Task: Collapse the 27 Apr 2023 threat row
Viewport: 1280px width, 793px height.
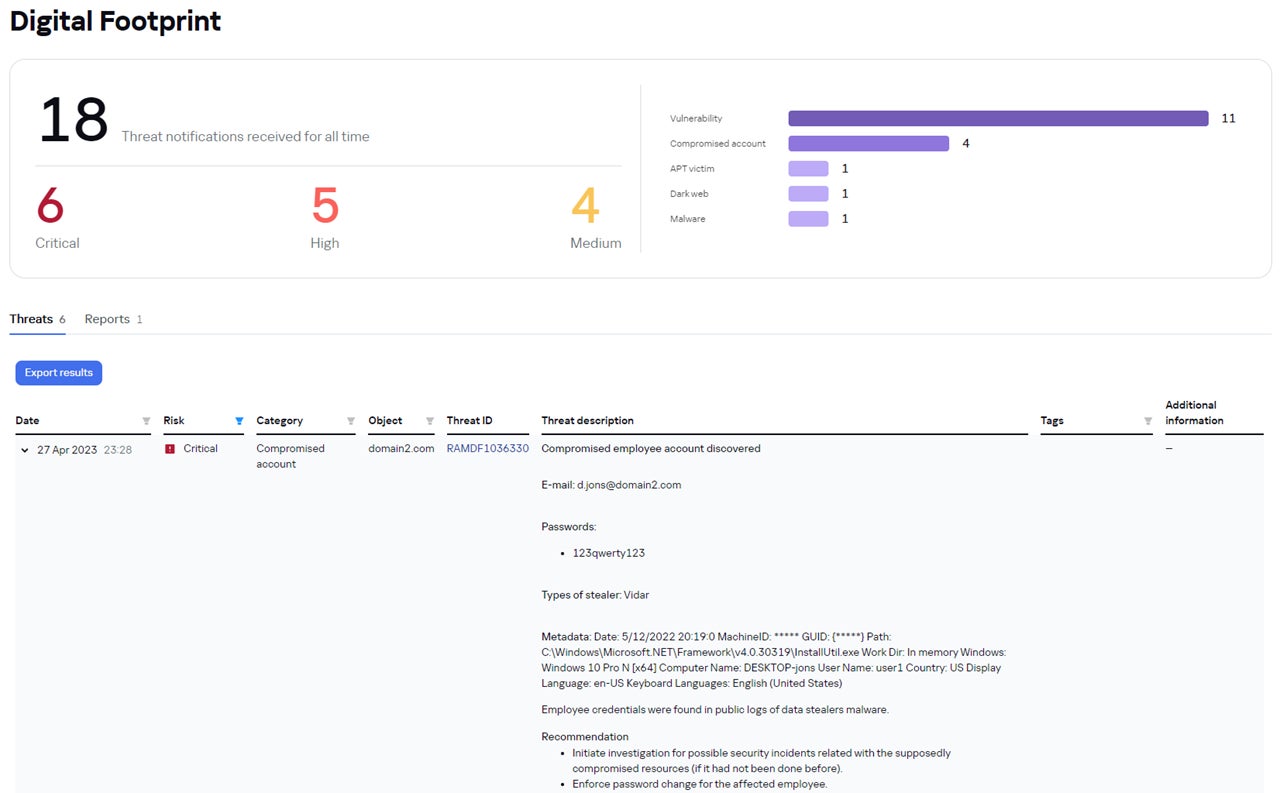Action: pos(25,450)
